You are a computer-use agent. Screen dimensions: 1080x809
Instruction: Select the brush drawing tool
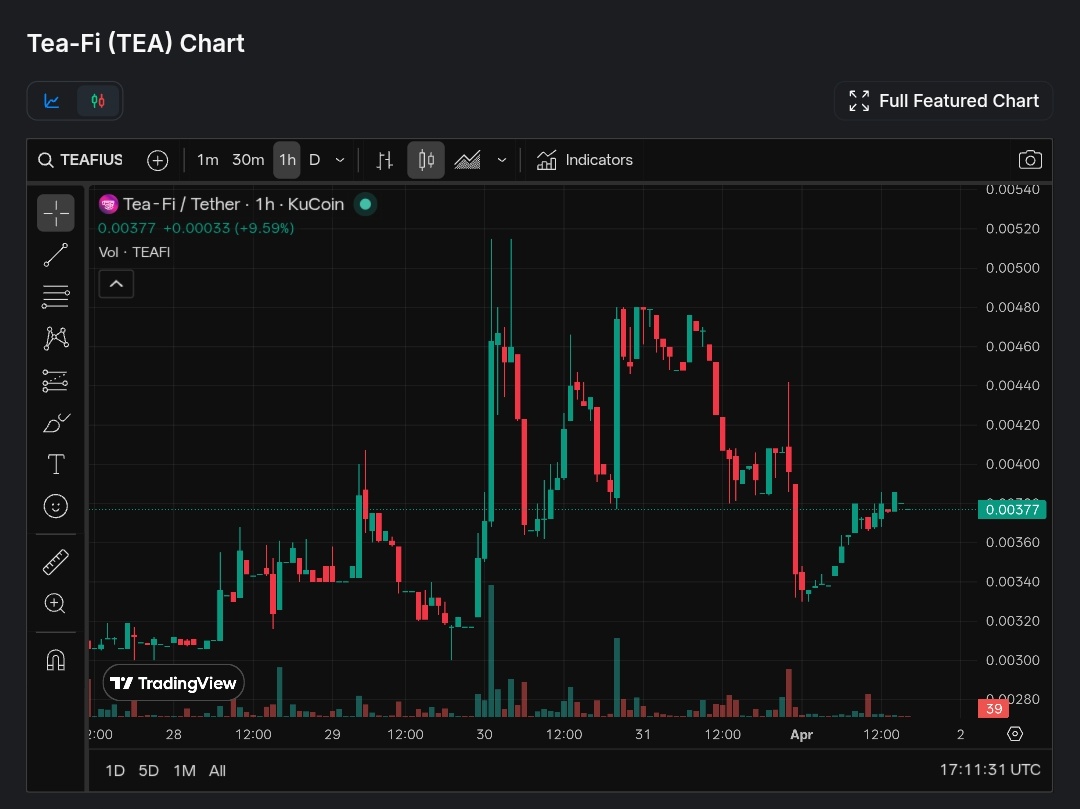pos(56,423)
